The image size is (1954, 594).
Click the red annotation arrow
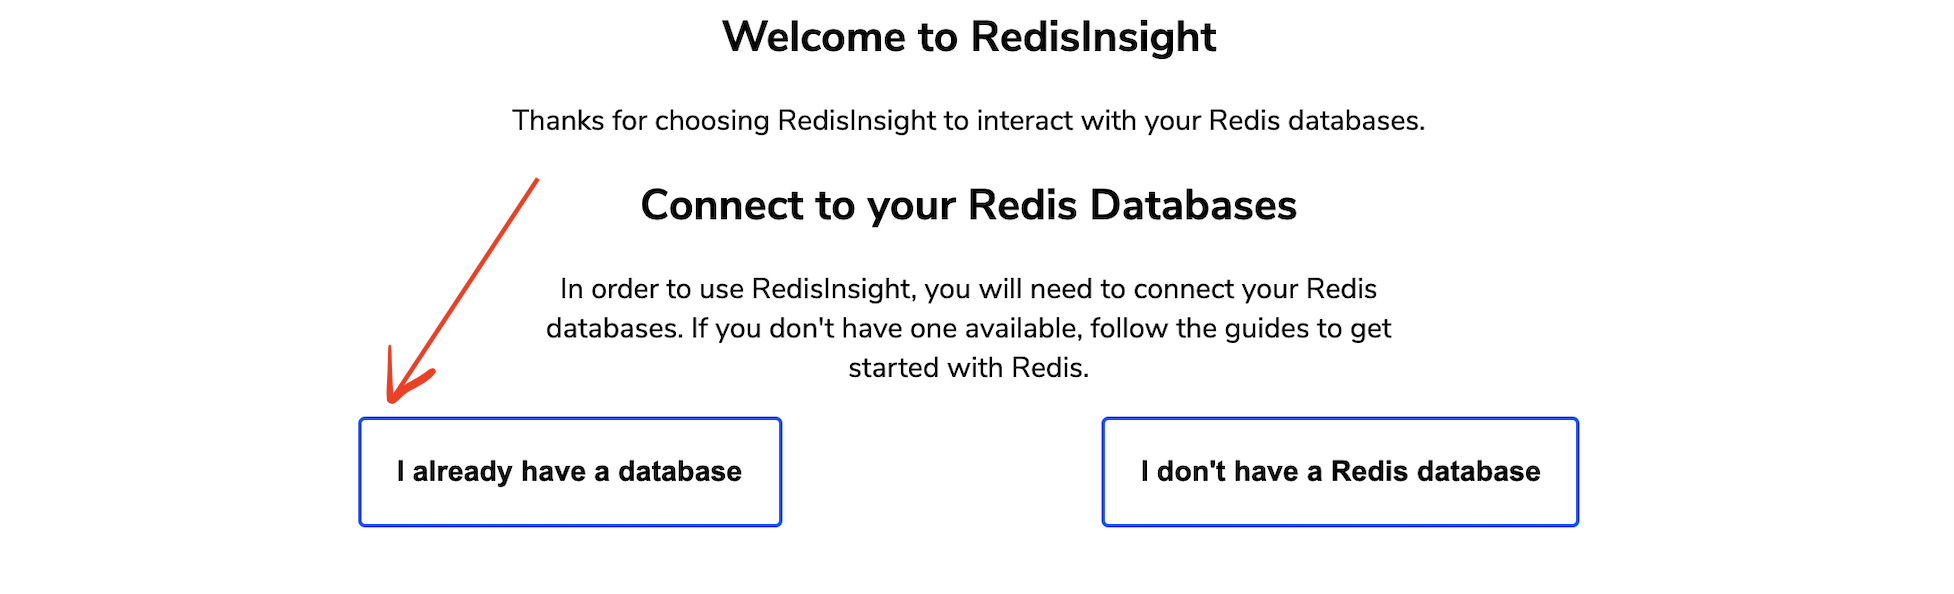pos(460,290)
